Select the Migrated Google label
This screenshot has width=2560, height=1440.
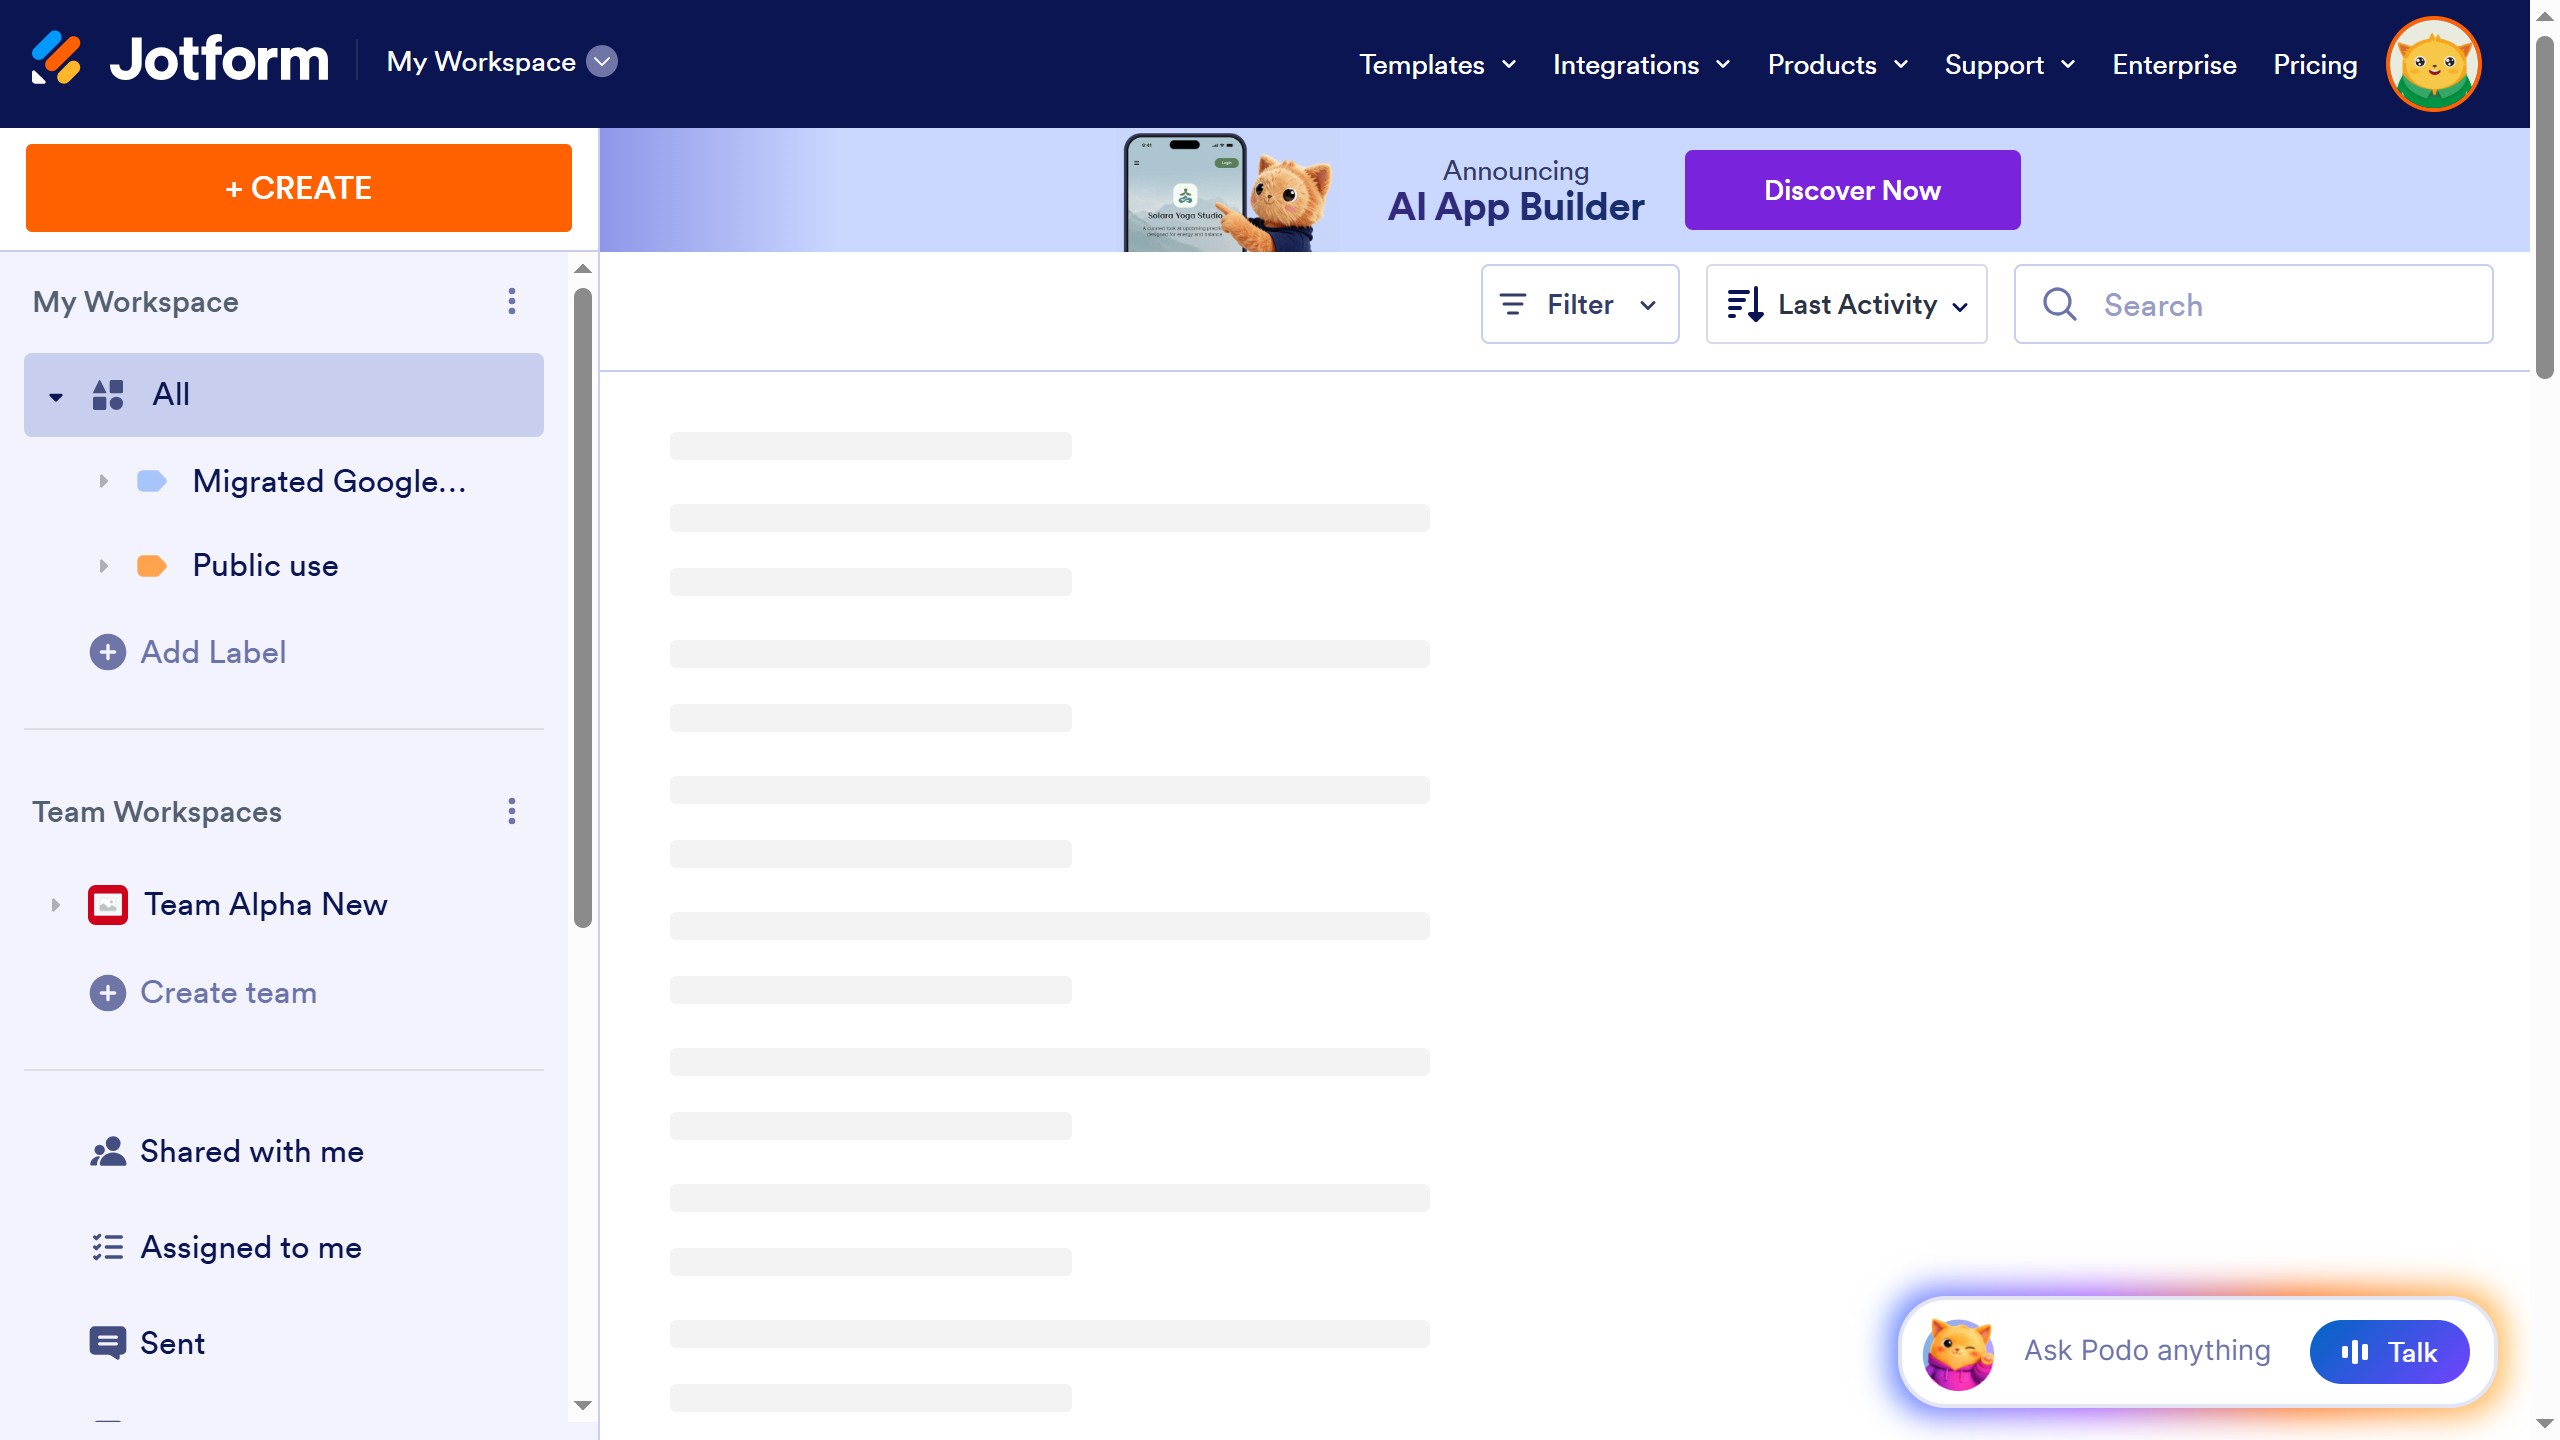pyautogui.click(x=329, y=482)
